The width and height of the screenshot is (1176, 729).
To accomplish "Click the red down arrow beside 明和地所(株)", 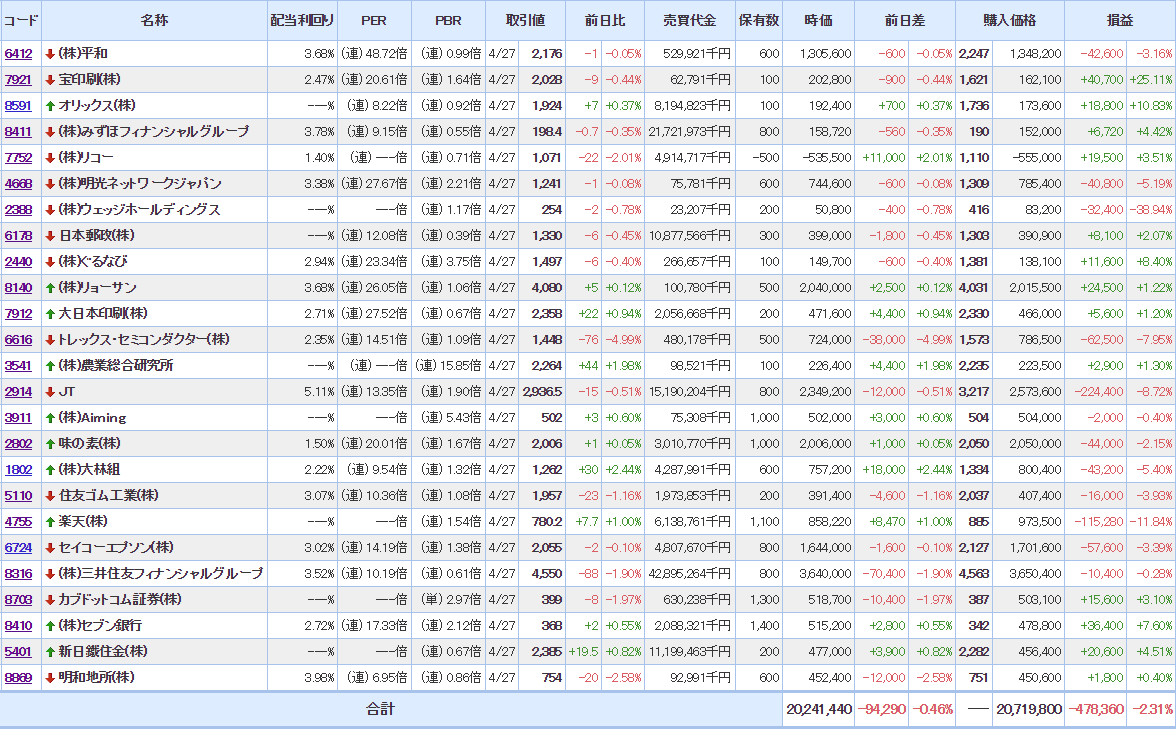I will (50, 678).
